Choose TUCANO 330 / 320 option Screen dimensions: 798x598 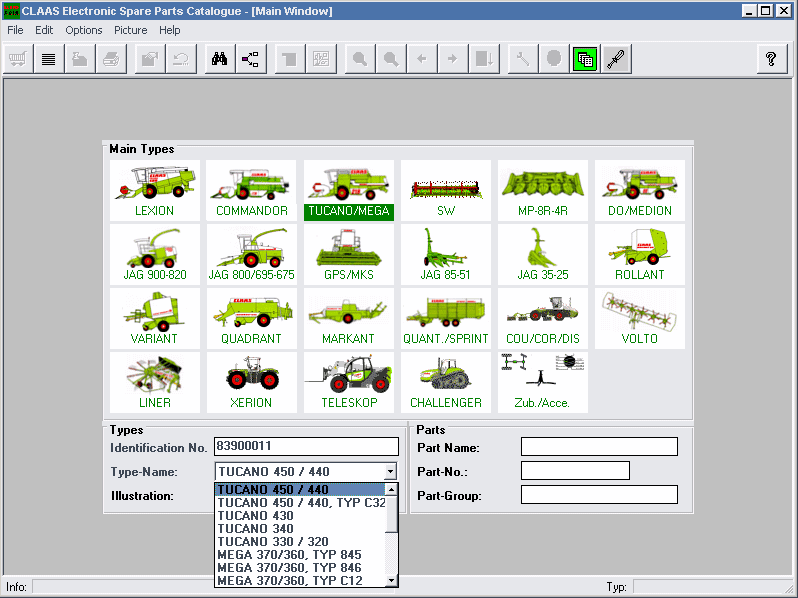(x=300, y=542)
